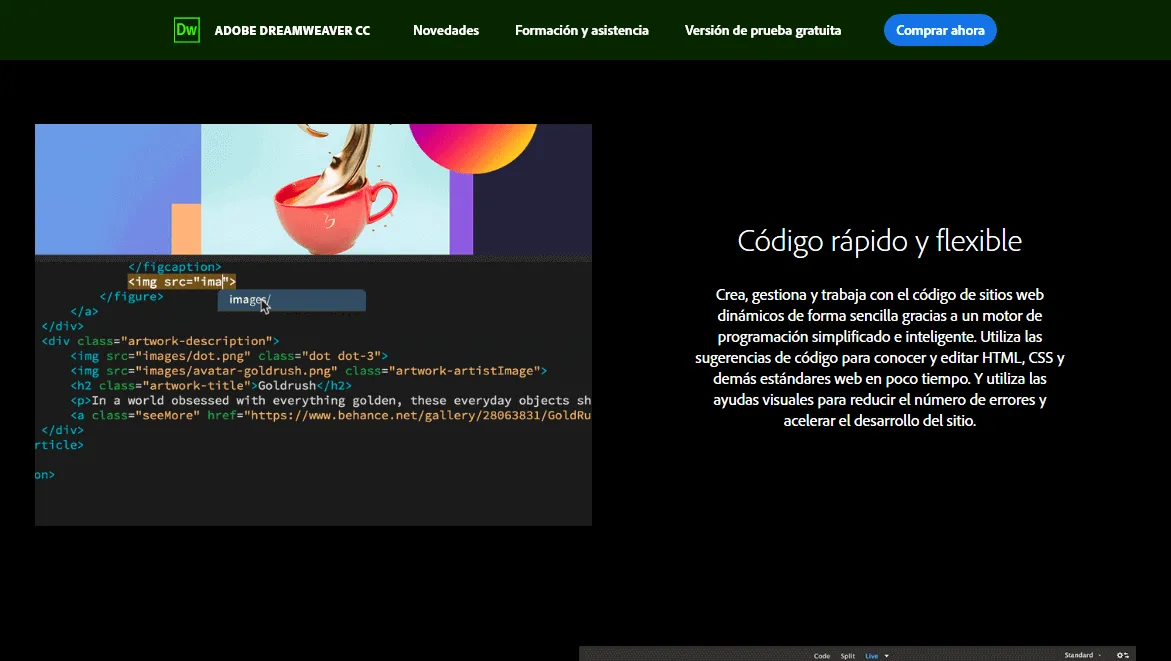Click the green Dw Dreamweaver logo icon

[186, 30]
